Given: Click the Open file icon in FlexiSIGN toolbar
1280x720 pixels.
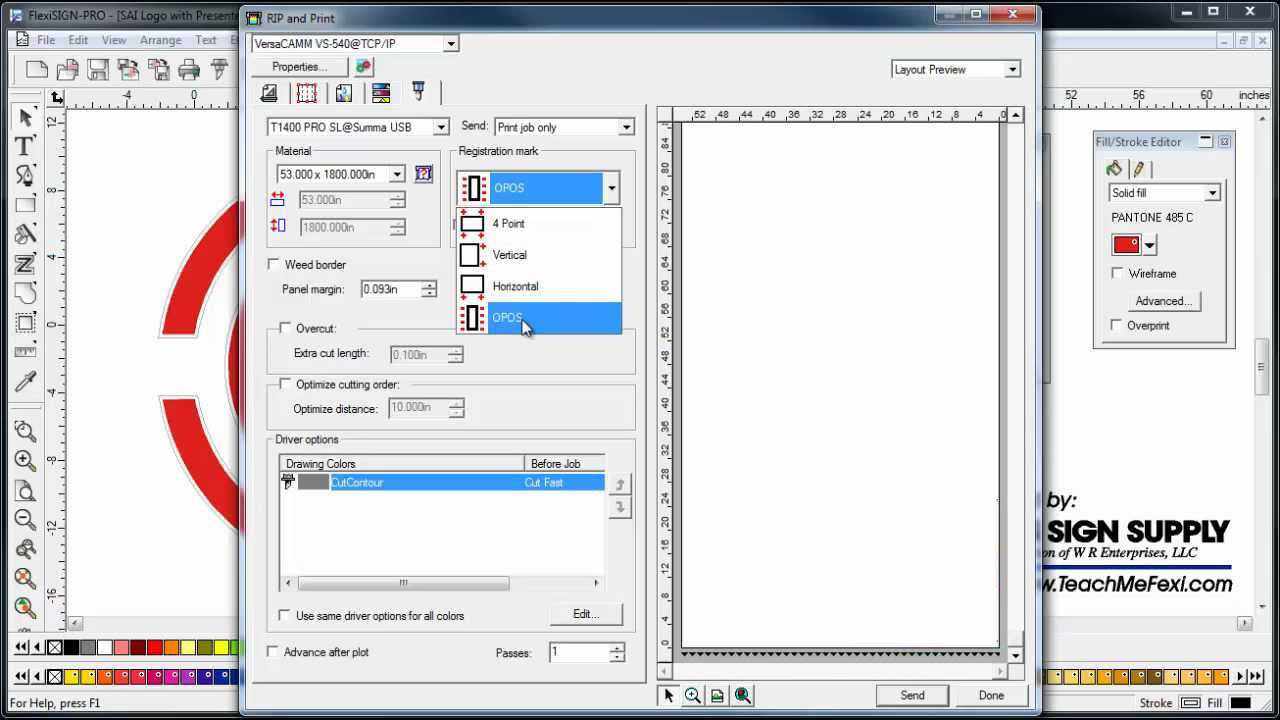Looking at the screenshot, I should click(67, 69).
